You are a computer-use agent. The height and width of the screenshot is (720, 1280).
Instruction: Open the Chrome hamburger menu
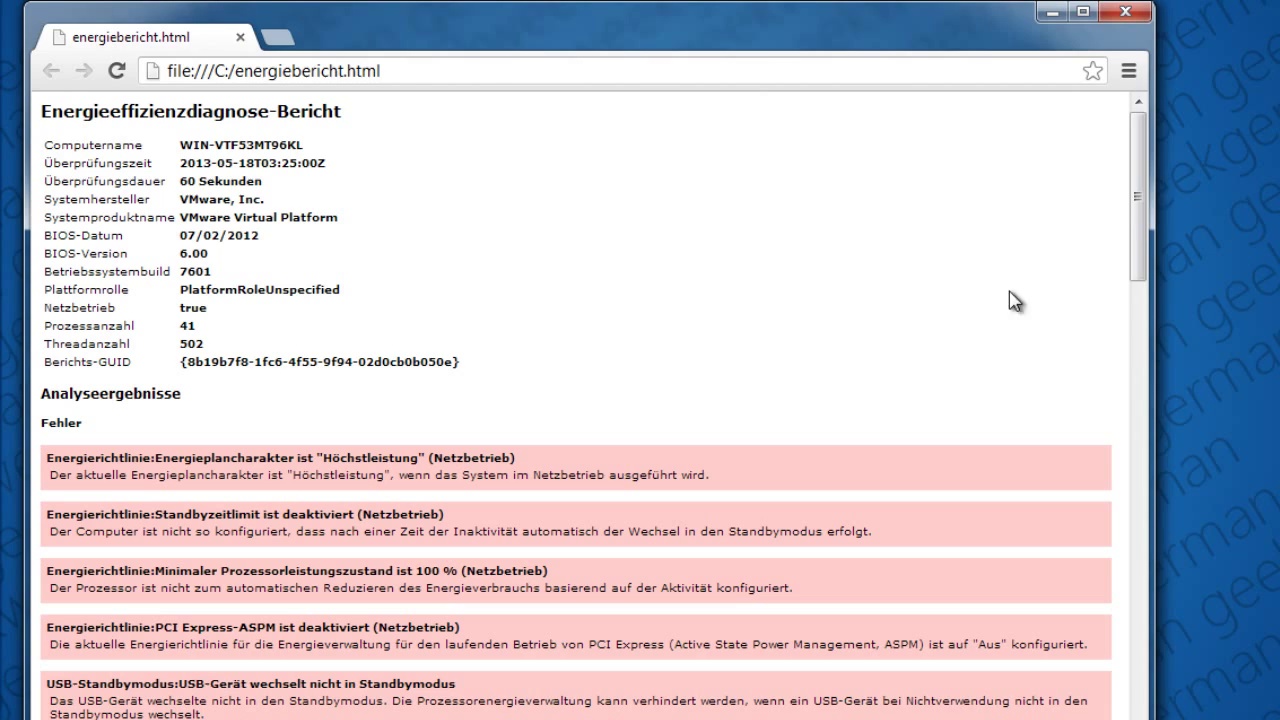point(1129,71)
